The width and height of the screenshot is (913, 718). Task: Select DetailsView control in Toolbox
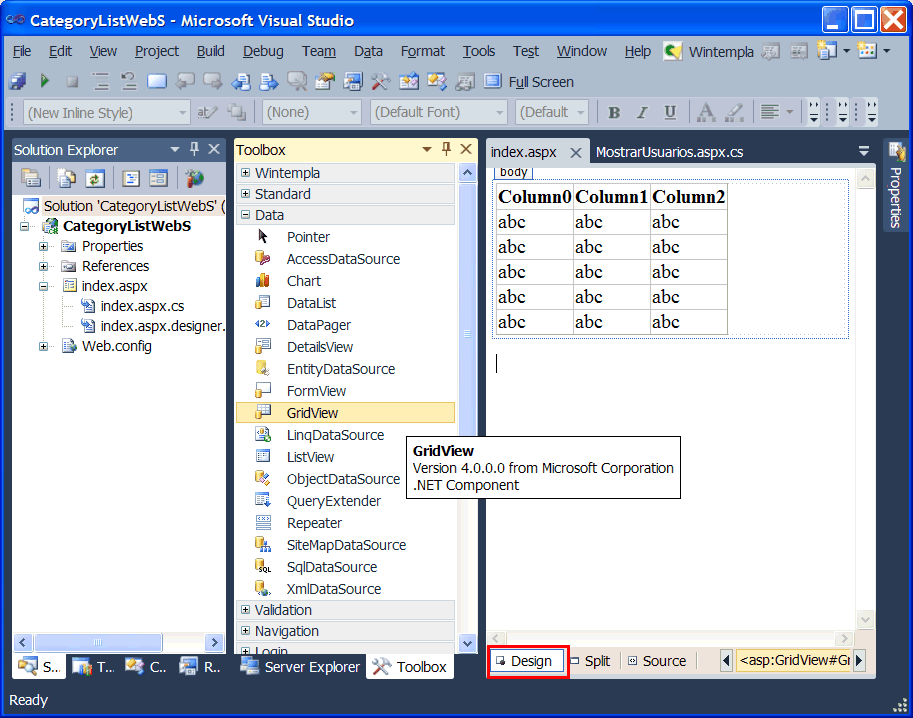[x=345, y=347]
